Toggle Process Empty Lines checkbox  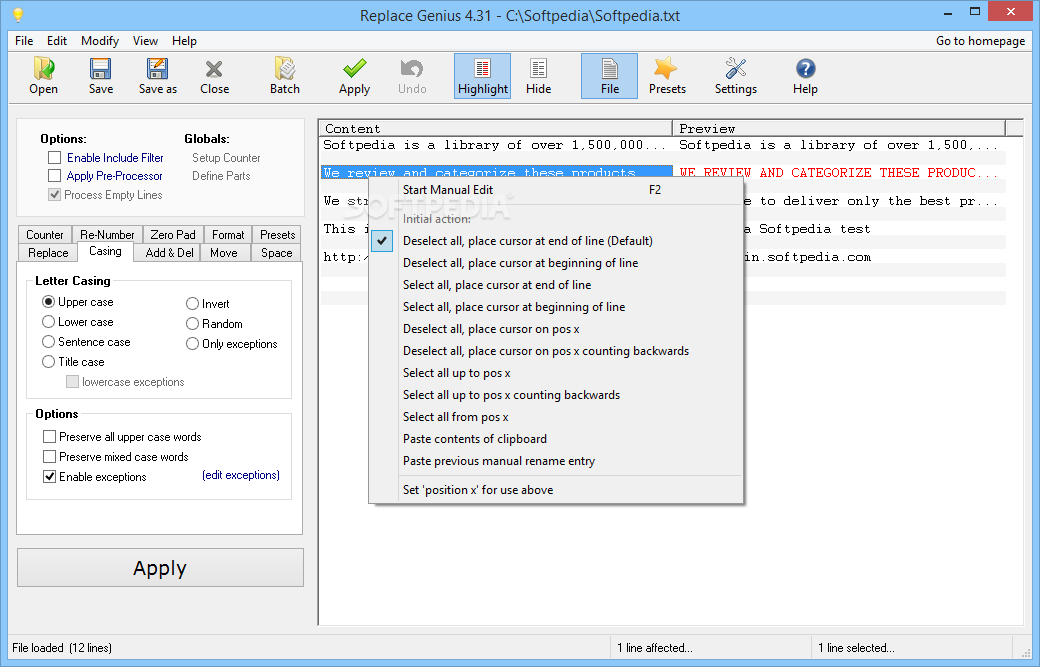click(54, 195)
